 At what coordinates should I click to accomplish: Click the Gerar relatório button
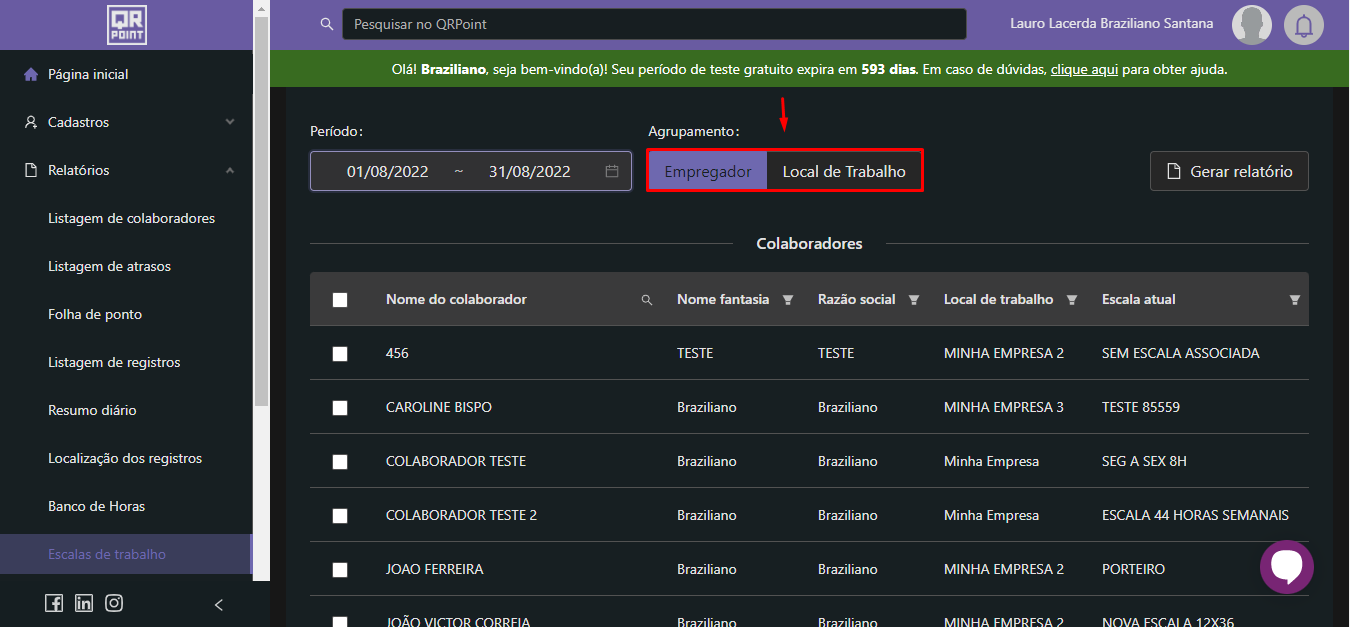tap(1229, 171)
